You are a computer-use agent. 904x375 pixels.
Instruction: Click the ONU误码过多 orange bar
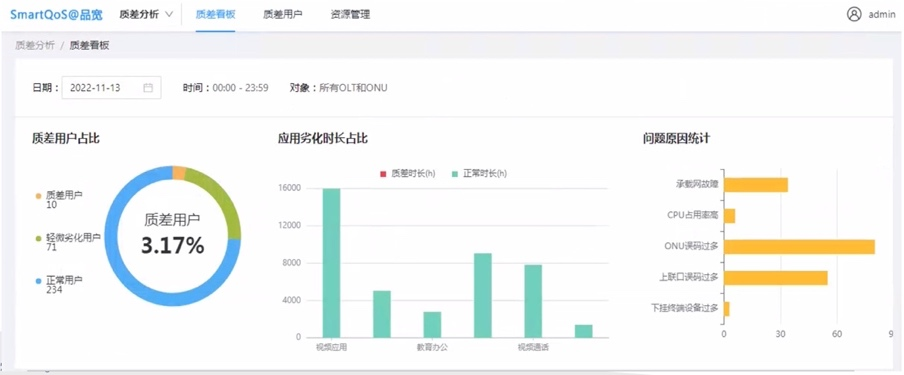[799, 246]
